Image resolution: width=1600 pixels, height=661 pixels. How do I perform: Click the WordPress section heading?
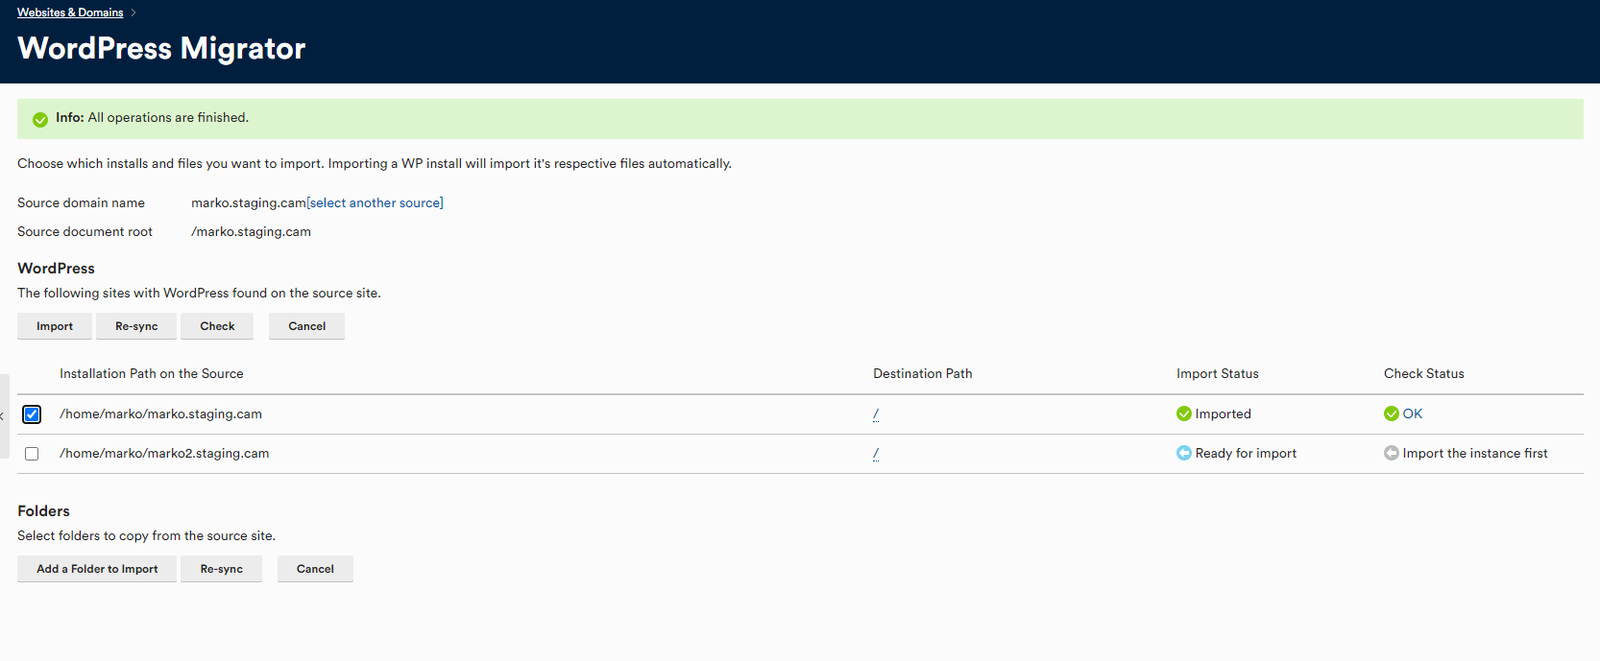pos(56,268)
